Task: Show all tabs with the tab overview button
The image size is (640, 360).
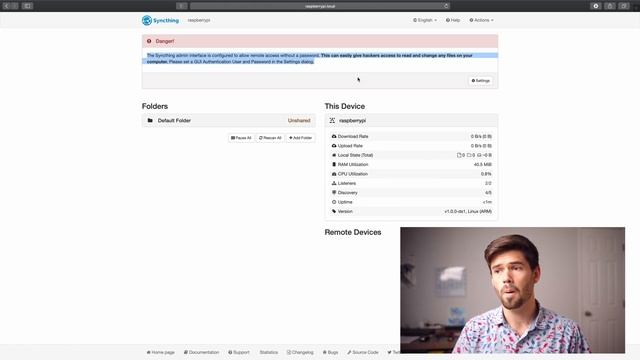Action: point(624,6)
